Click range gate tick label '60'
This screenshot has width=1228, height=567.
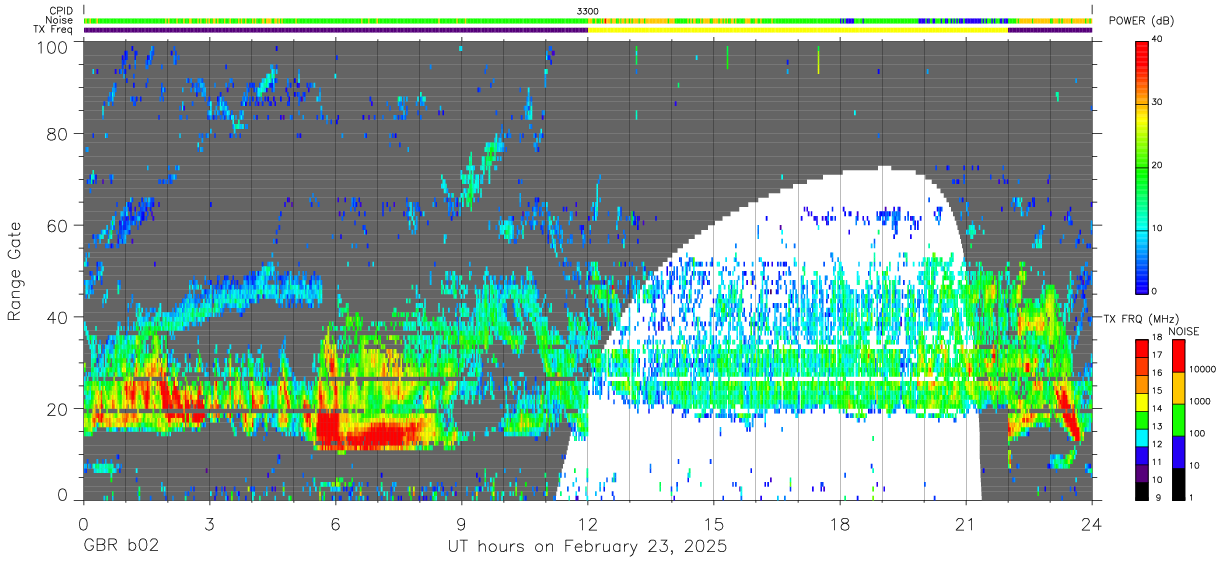[58, 225]
